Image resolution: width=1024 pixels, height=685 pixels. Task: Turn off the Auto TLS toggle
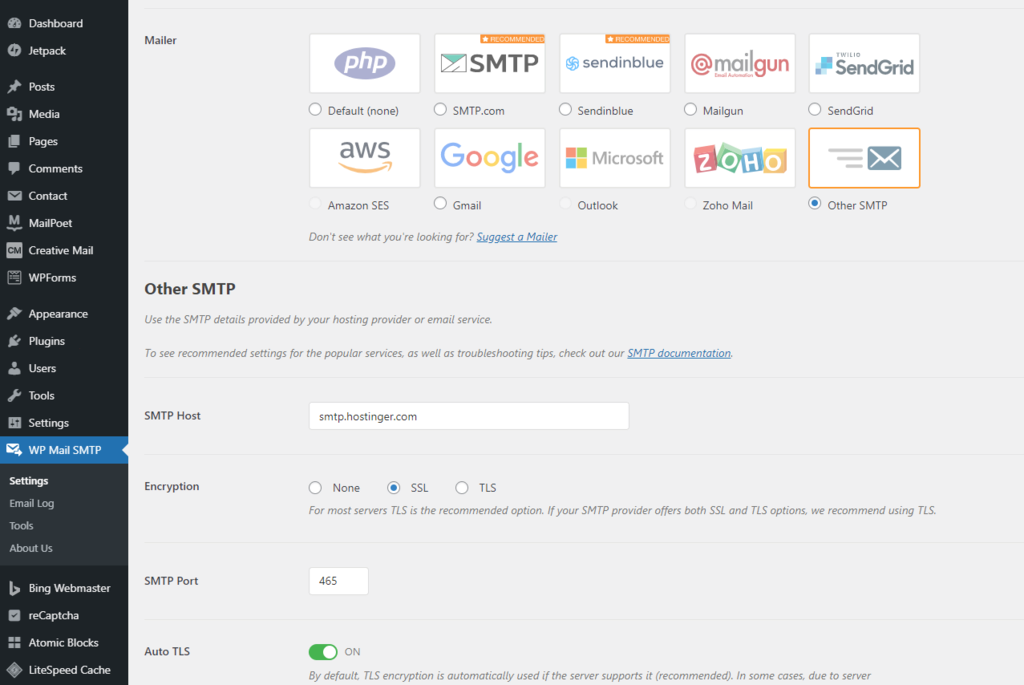323,652
